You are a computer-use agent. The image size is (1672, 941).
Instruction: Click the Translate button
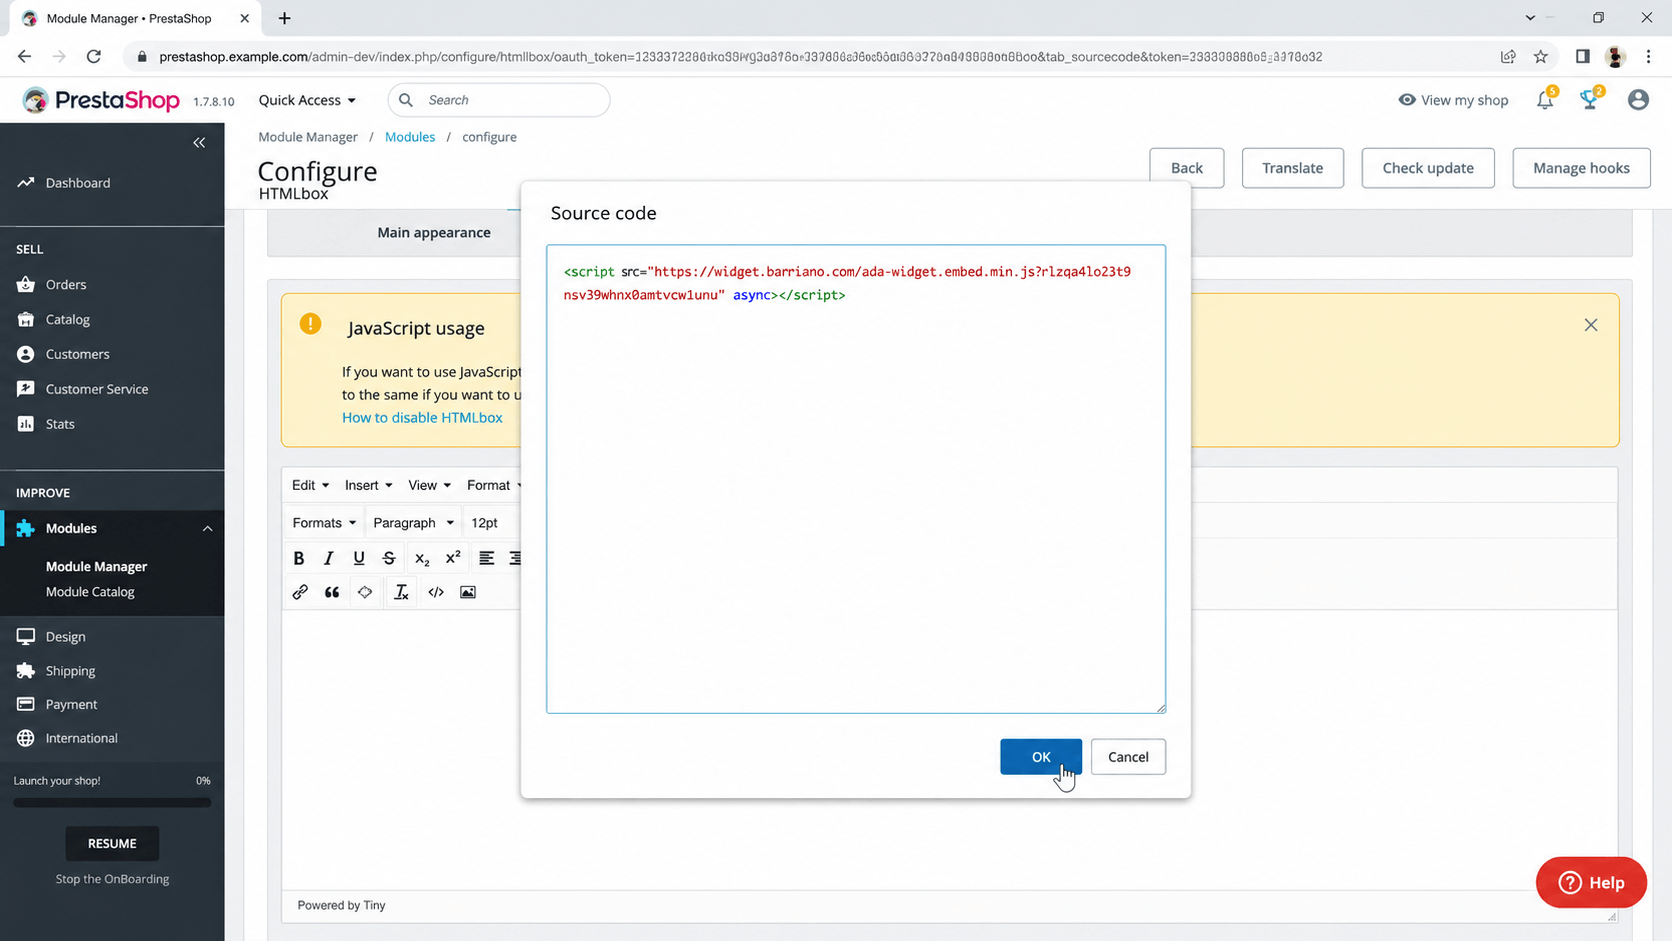(1292, 168)
